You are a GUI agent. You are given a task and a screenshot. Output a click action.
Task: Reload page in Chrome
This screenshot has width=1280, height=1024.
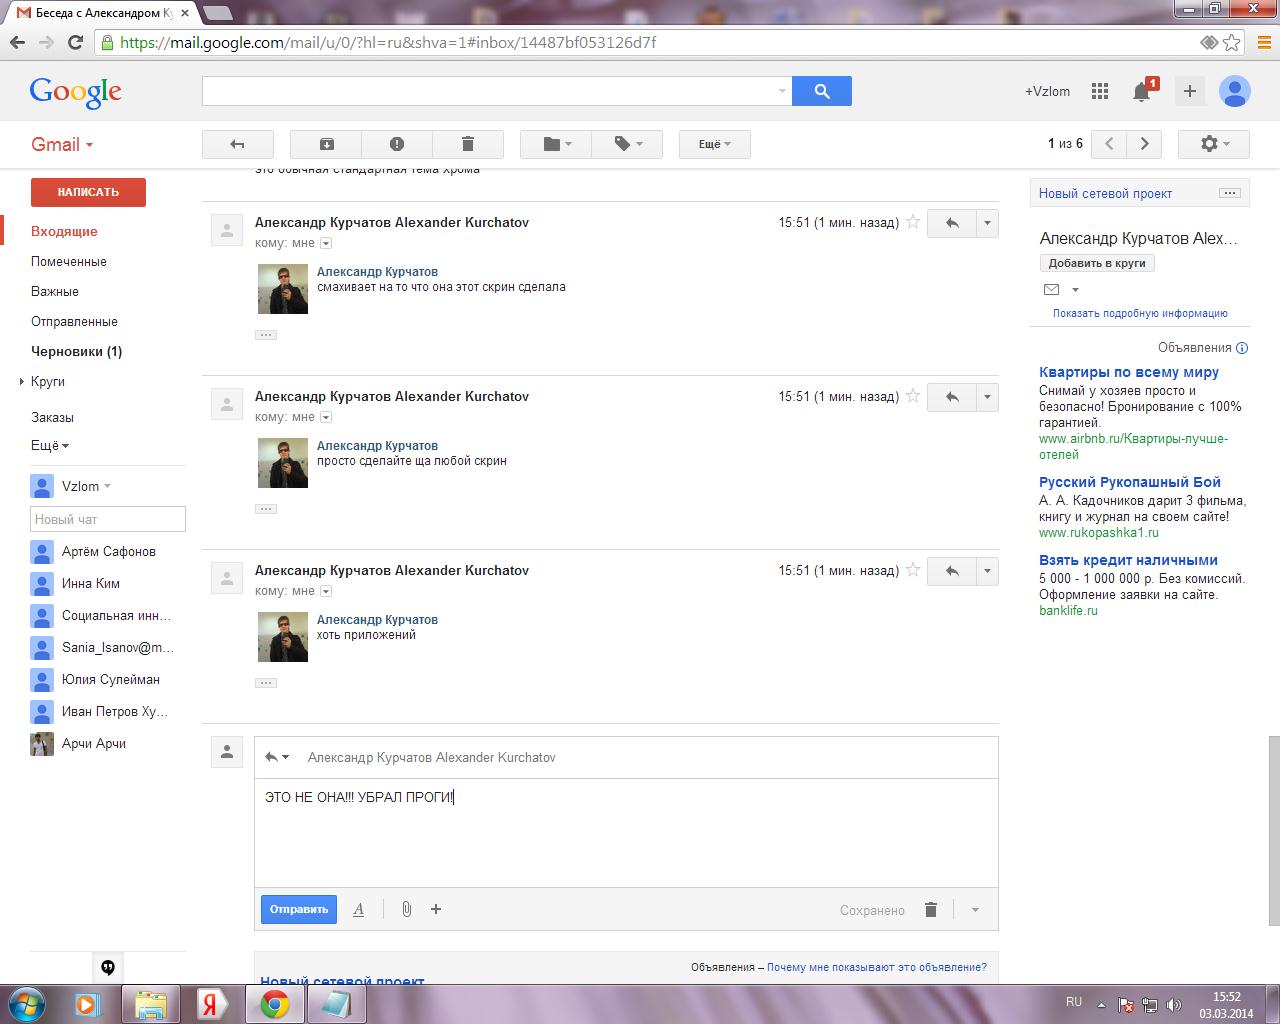(75, 42)
